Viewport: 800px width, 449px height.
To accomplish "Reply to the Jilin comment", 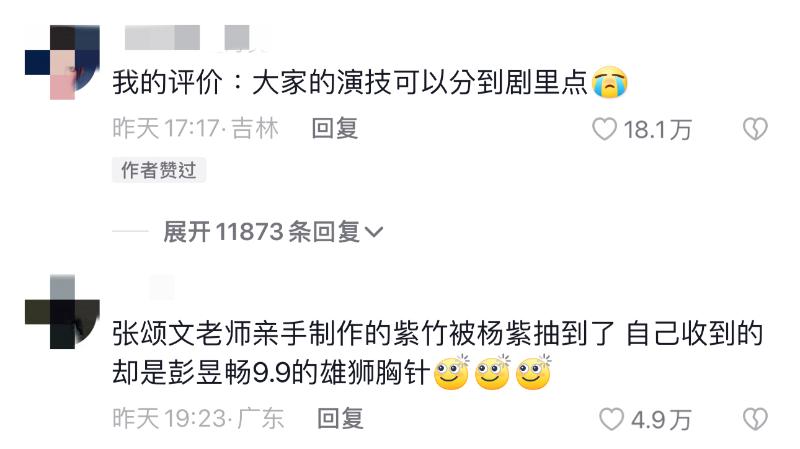I will pyautogui.click(x=335, y=128).
